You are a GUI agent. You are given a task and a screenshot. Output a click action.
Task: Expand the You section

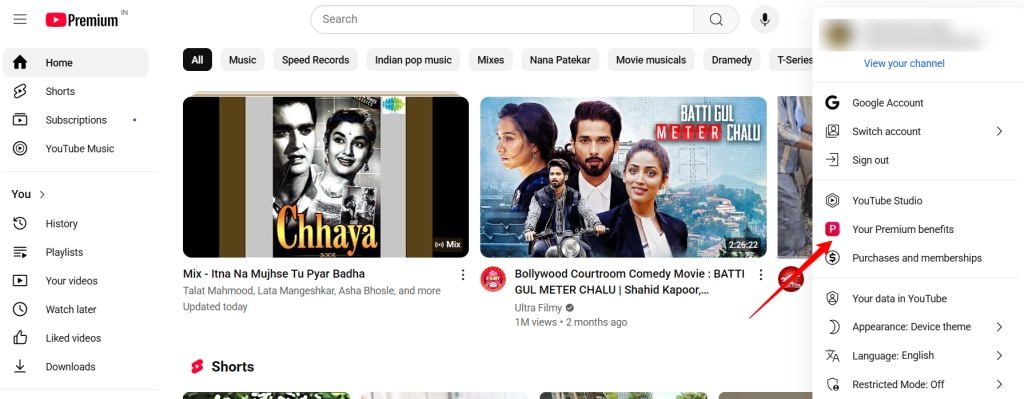click(29, 194)
